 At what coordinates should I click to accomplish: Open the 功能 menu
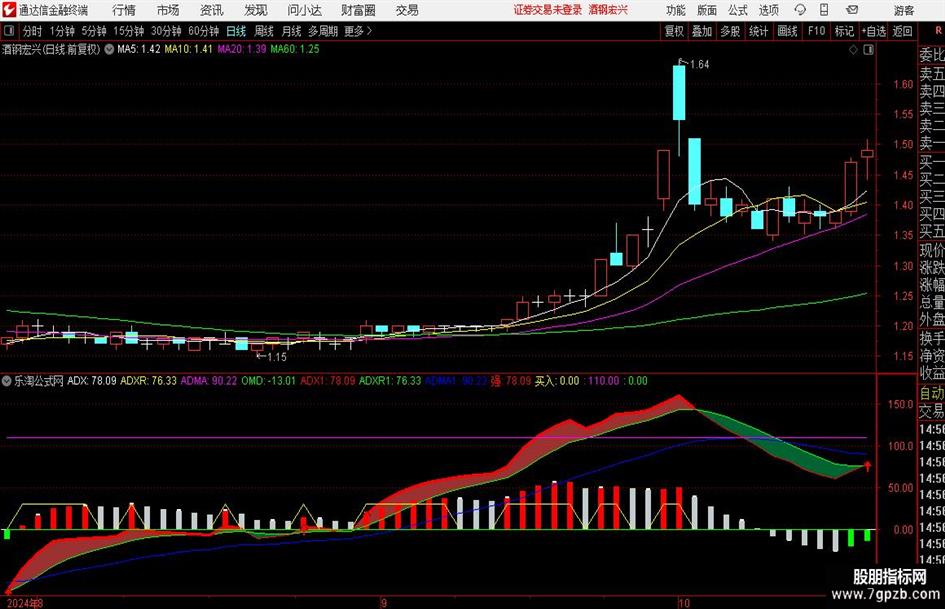(x=676, y=10)
